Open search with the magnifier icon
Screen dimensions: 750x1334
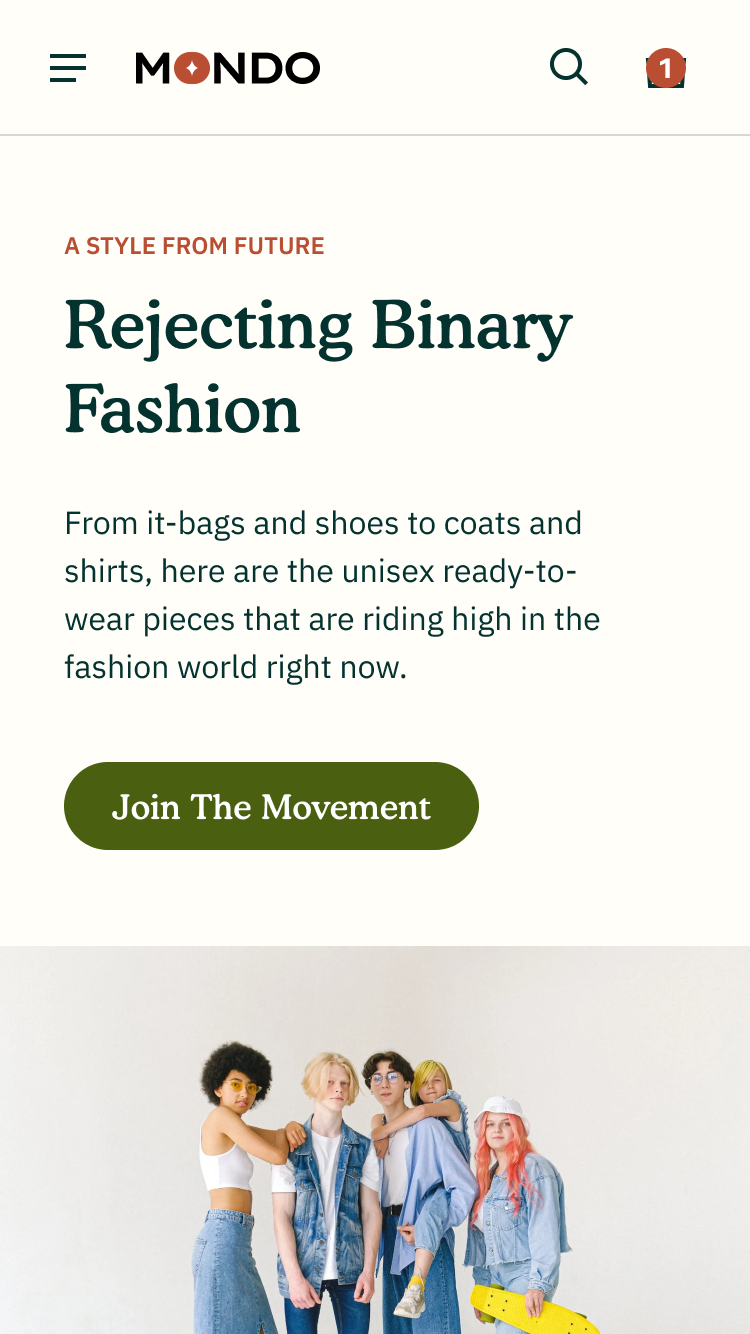568,67
